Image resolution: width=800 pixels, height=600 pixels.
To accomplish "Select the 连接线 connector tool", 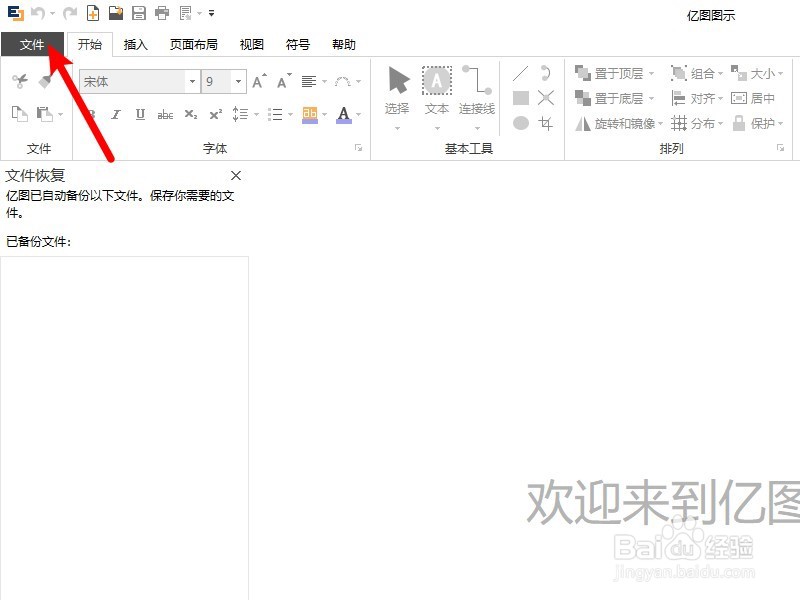I will click(477, 92).
